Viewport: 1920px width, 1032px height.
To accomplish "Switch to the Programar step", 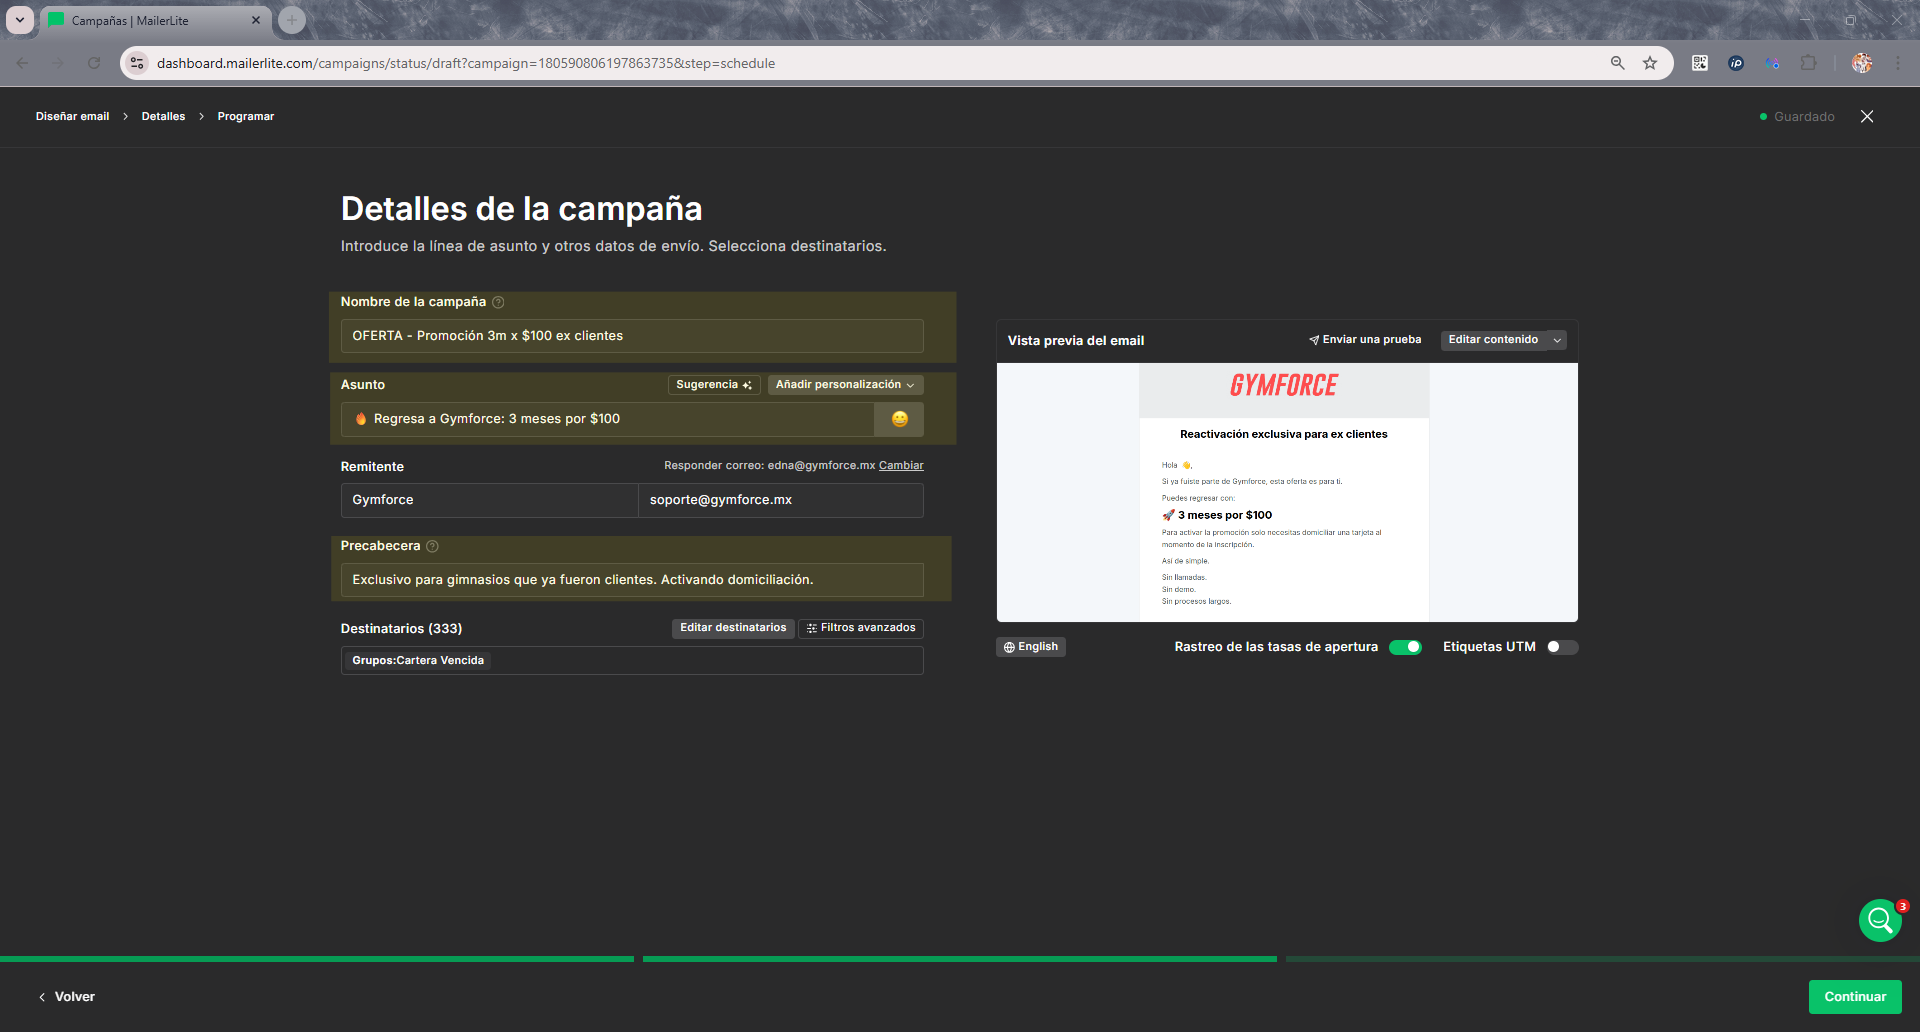I will coord(245,117).
